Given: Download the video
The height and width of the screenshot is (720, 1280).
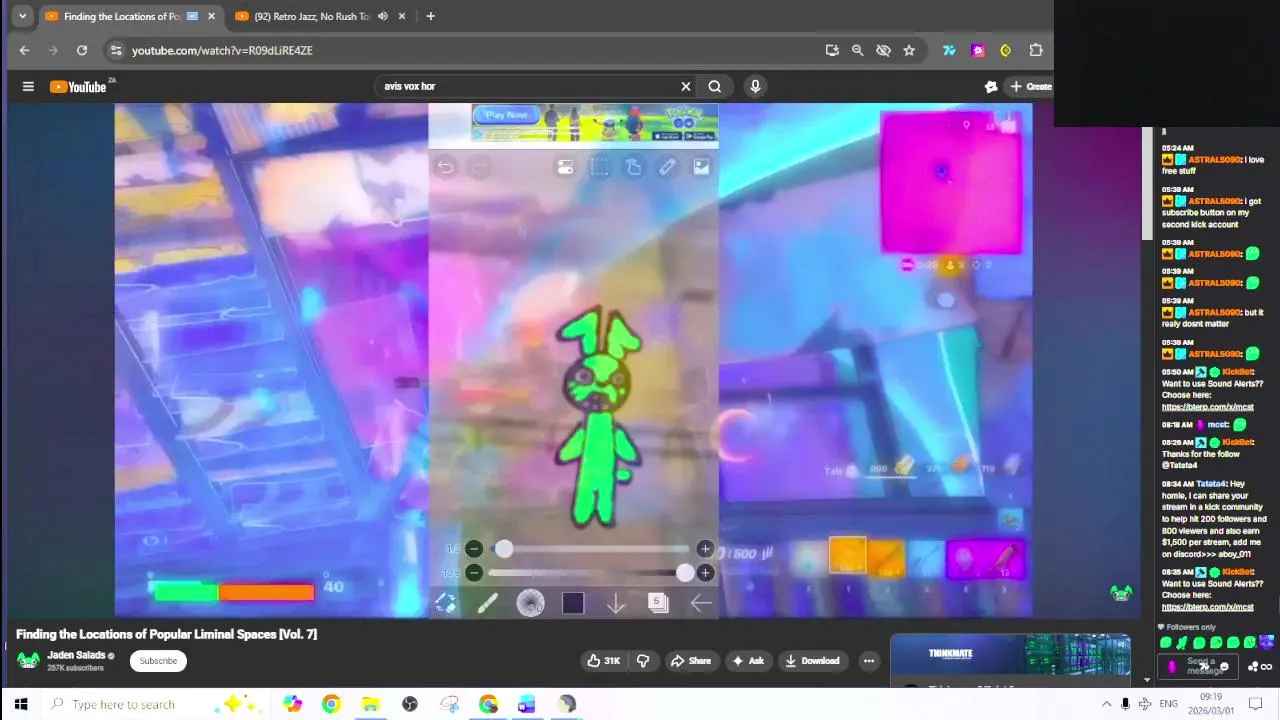Looking at the screenshot, I should click(x=812, y=660).
